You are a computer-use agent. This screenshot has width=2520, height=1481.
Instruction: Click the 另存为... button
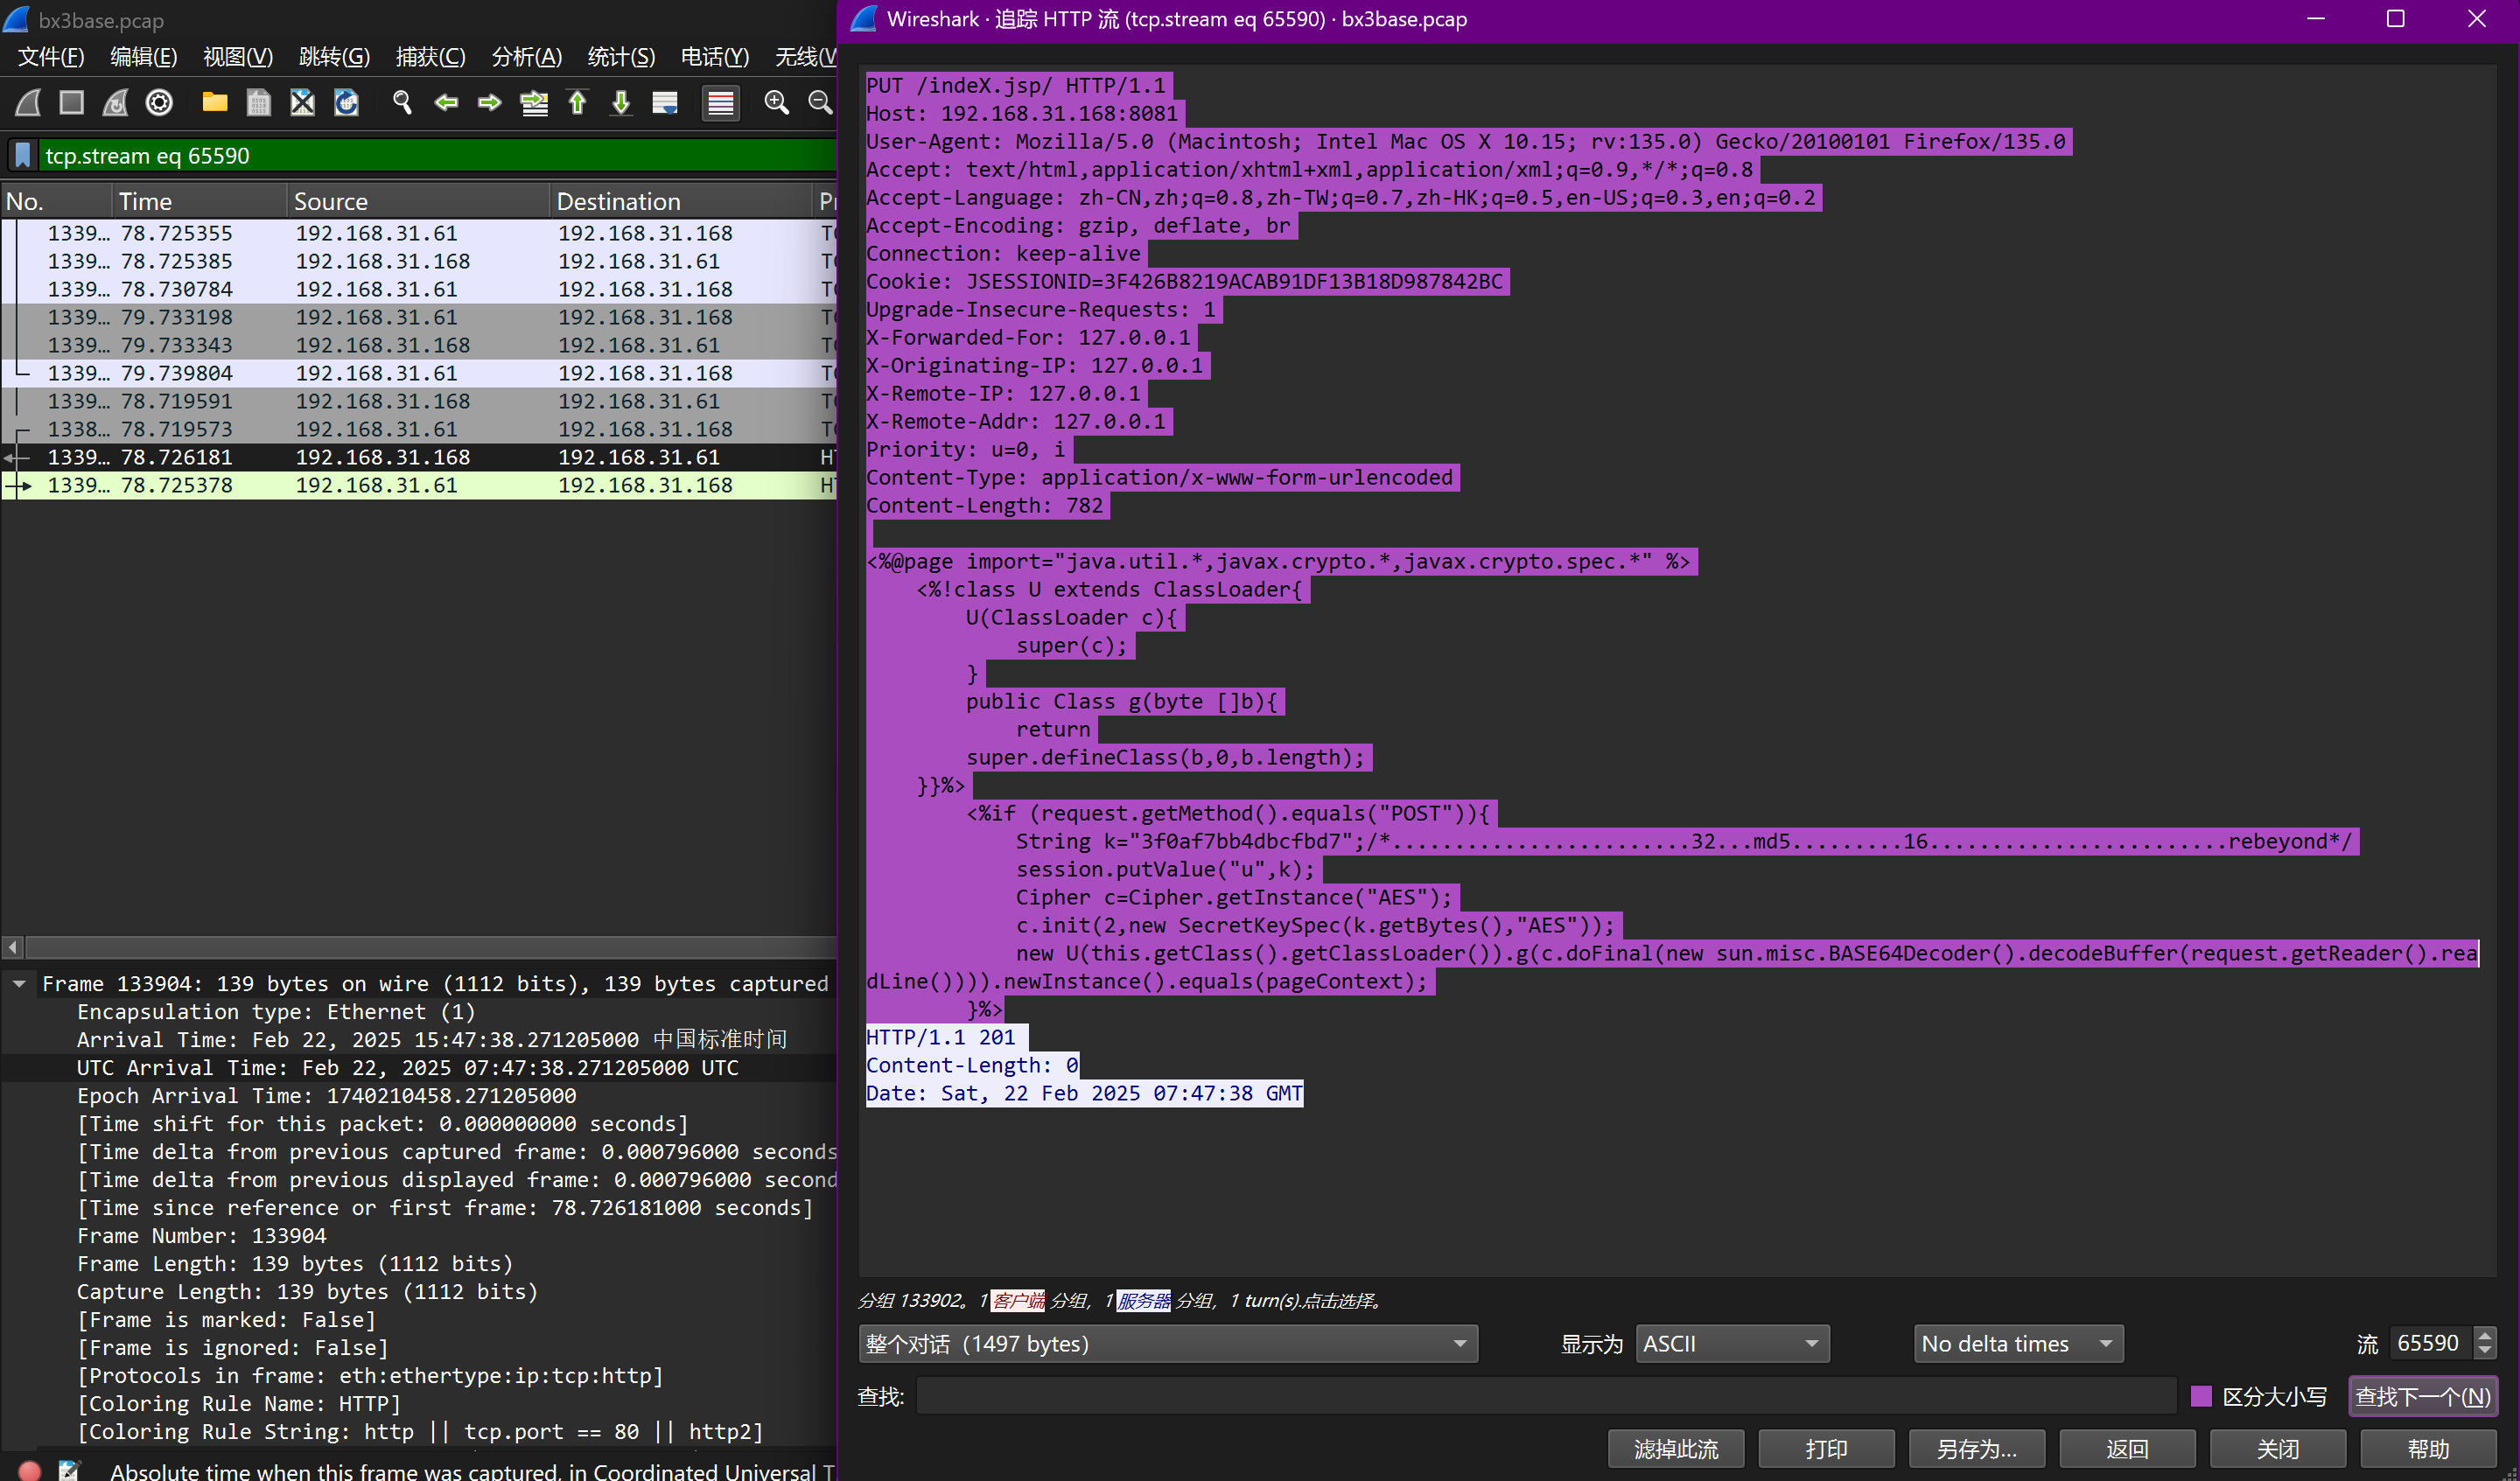coord(1976,1449)
